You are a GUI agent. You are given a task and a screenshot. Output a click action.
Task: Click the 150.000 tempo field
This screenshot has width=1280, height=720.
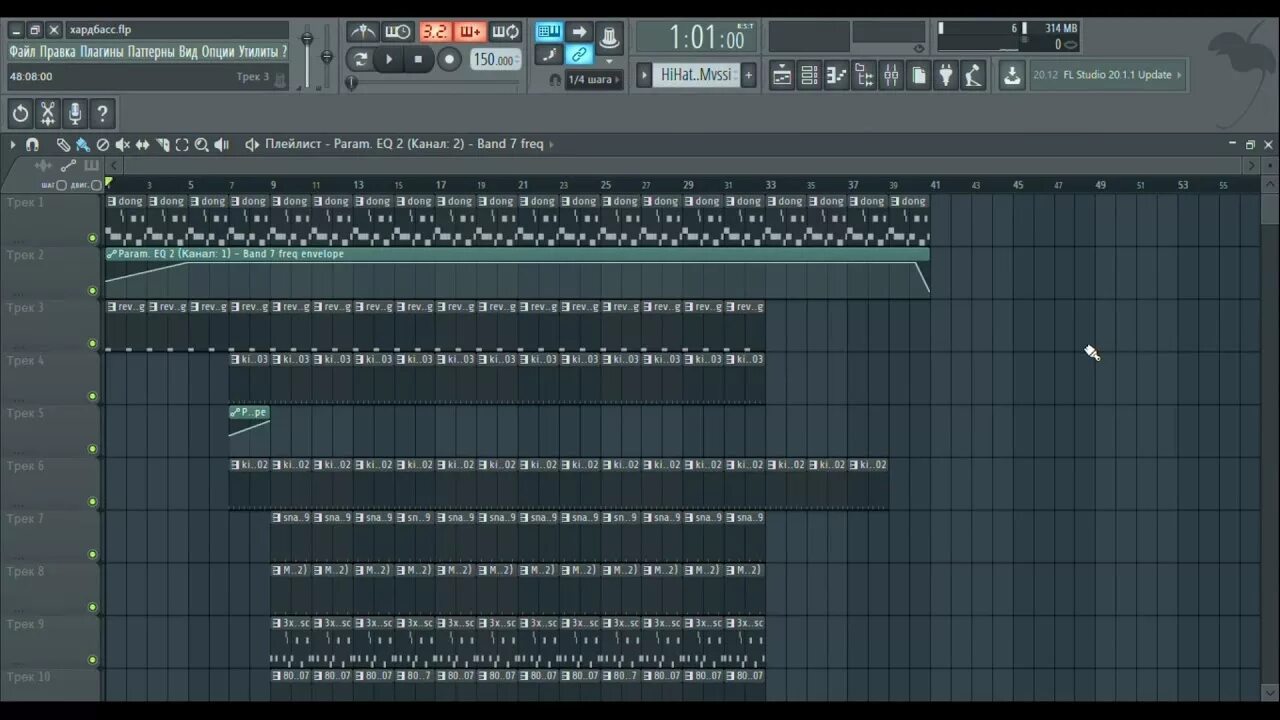pyautogui.click(x=495, y=60)
